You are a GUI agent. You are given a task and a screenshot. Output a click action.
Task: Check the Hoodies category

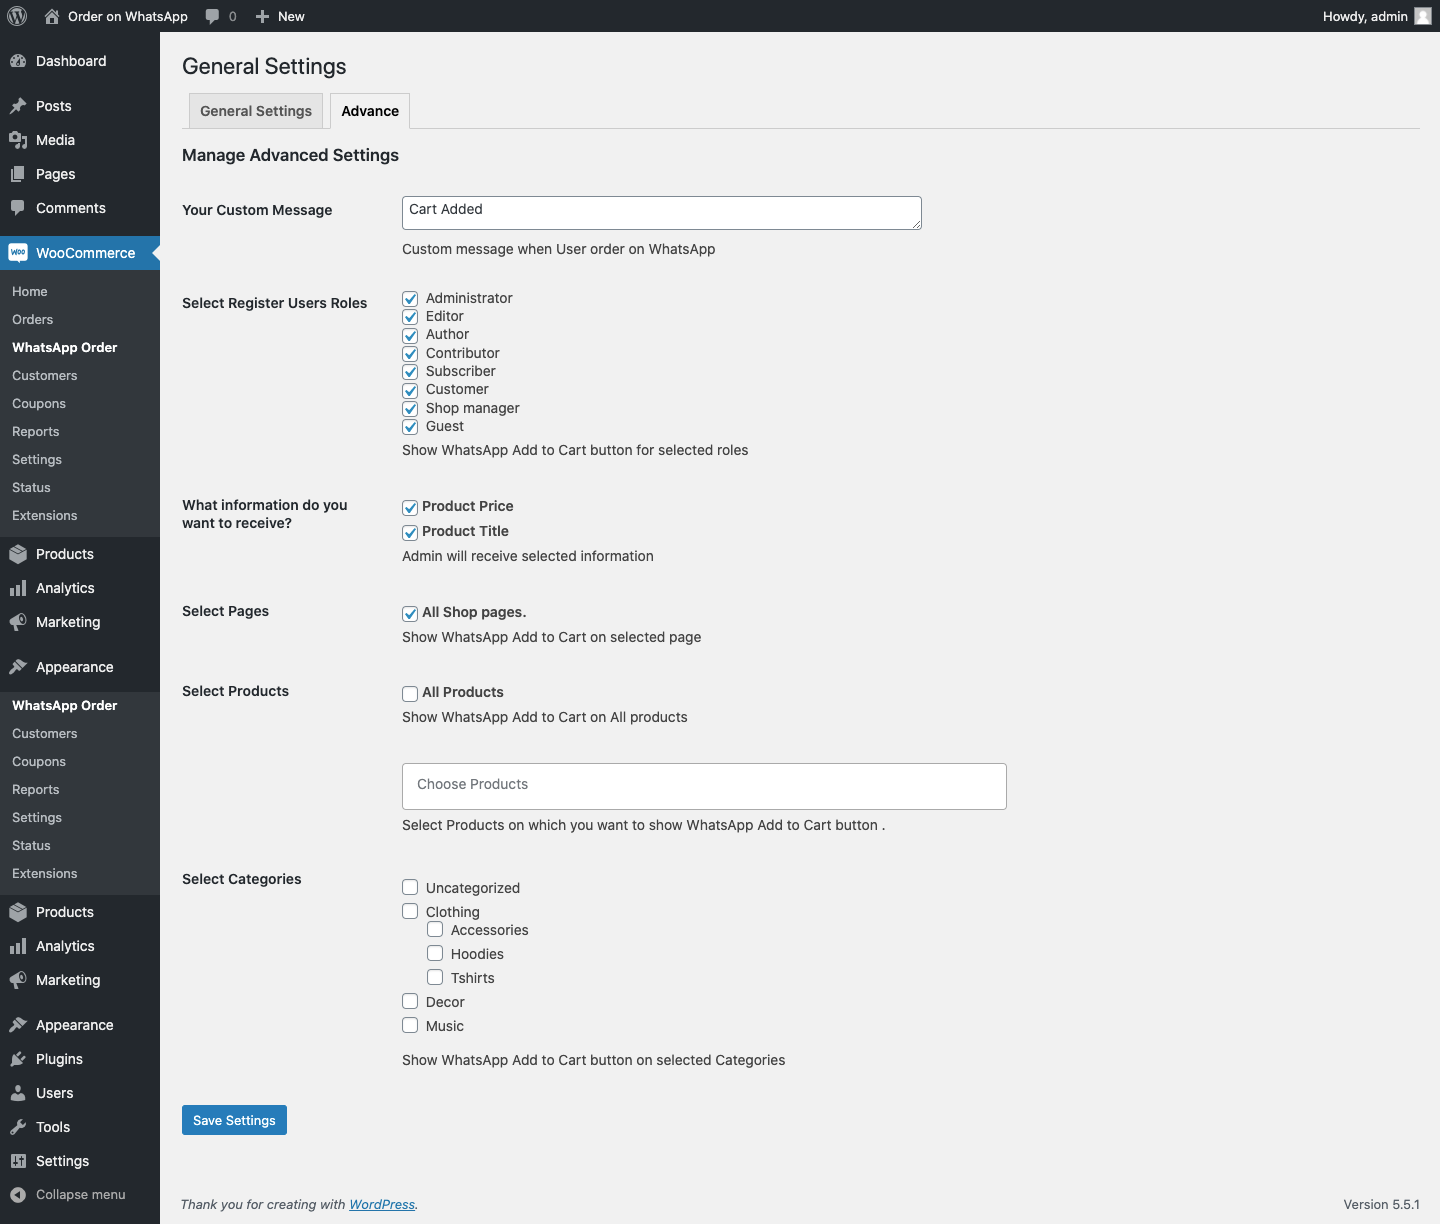435,953
